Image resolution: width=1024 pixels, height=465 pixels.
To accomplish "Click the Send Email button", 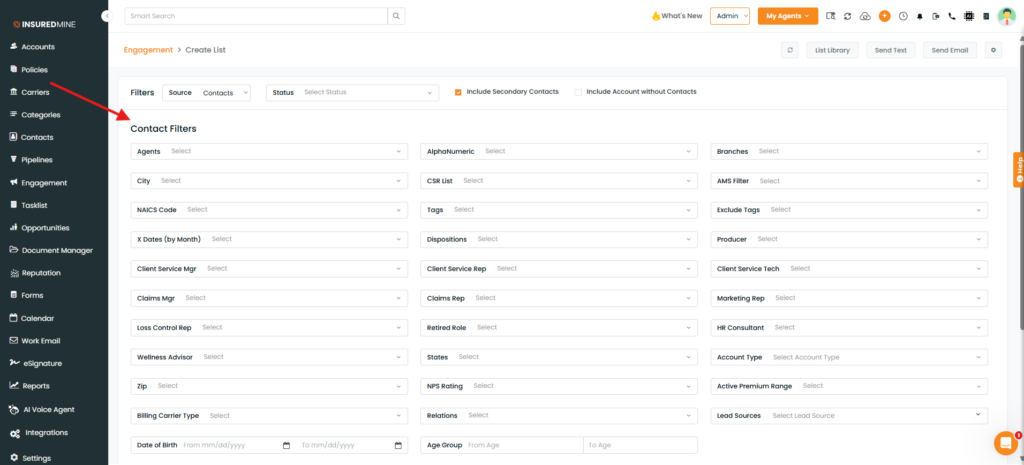I will coord(949,50).
